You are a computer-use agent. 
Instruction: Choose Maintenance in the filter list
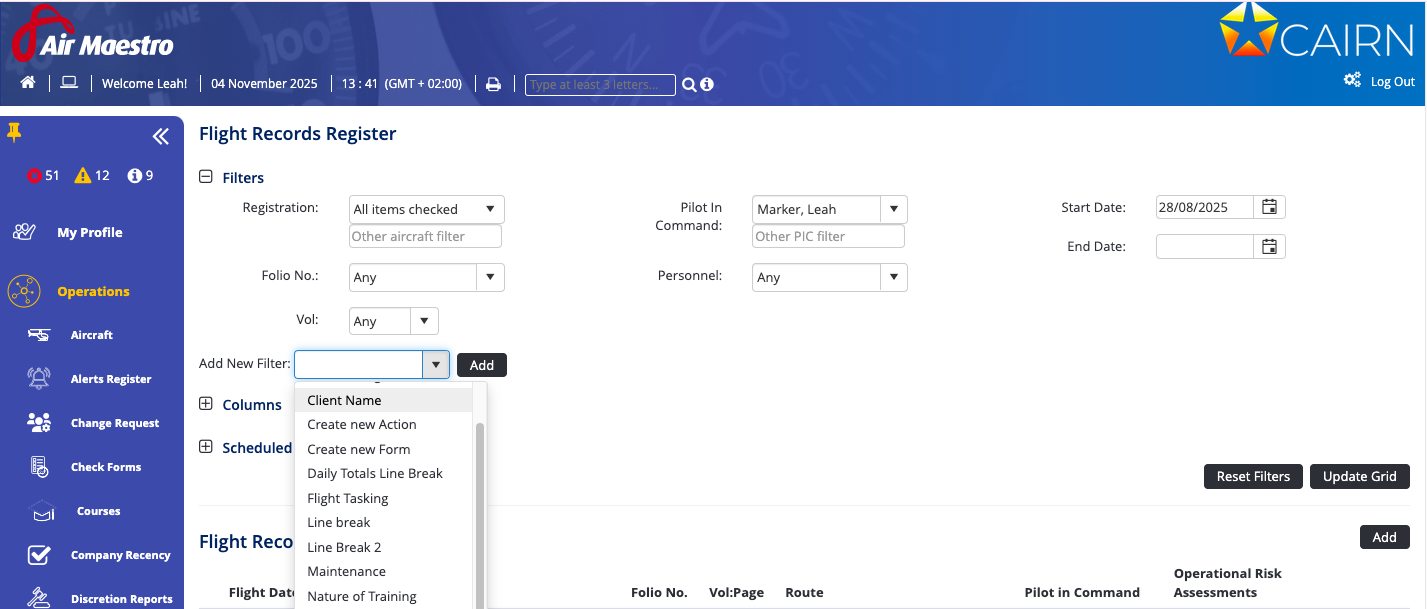pos(346,571)
